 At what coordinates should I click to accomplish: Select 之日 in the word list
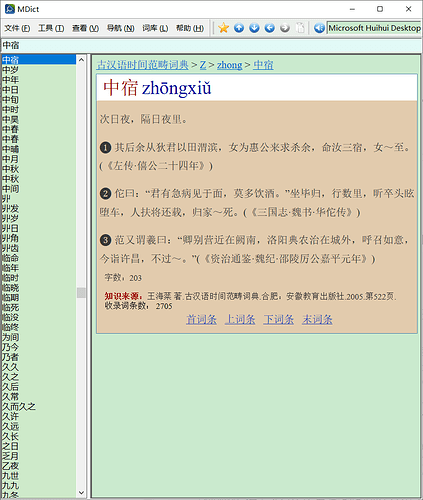coord(39,446)
